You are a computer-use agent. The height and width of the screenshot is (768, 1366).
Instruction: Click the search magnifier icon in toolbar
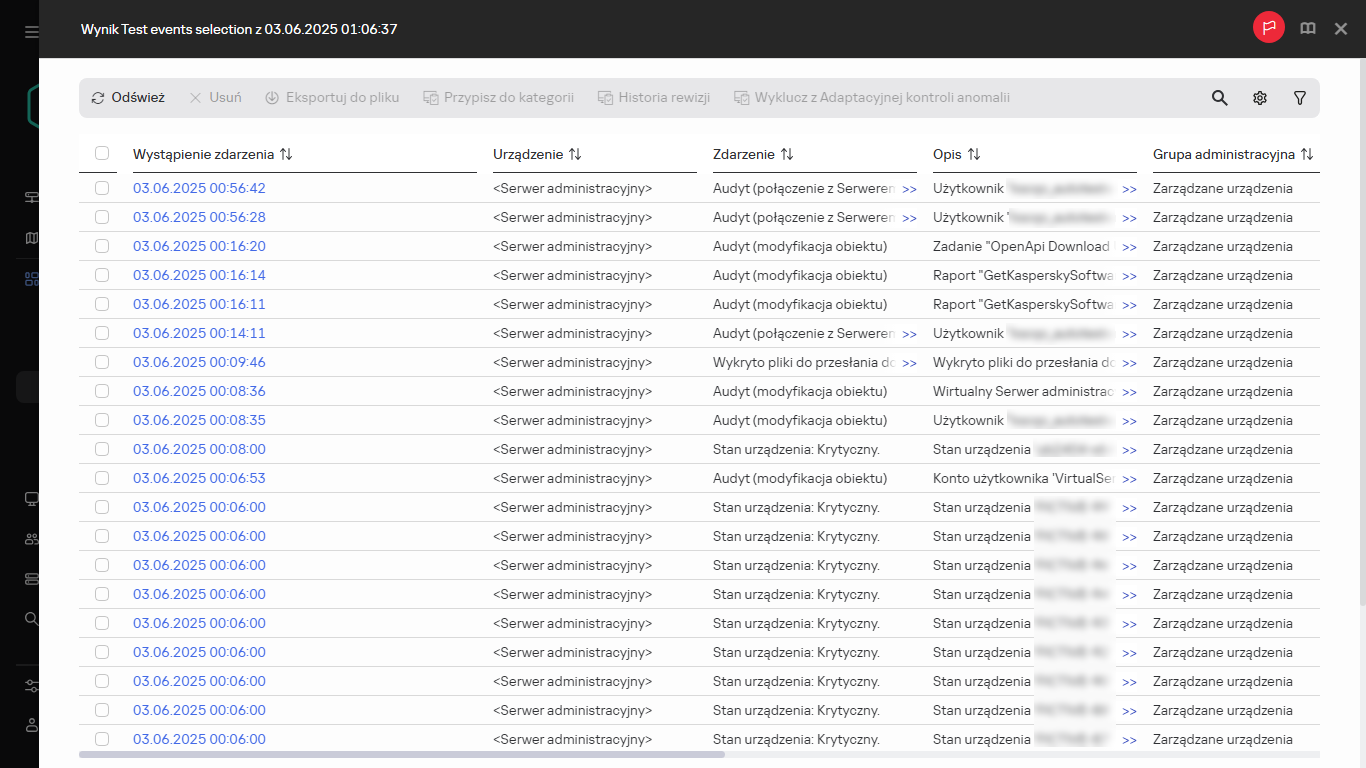(1219, 98)
